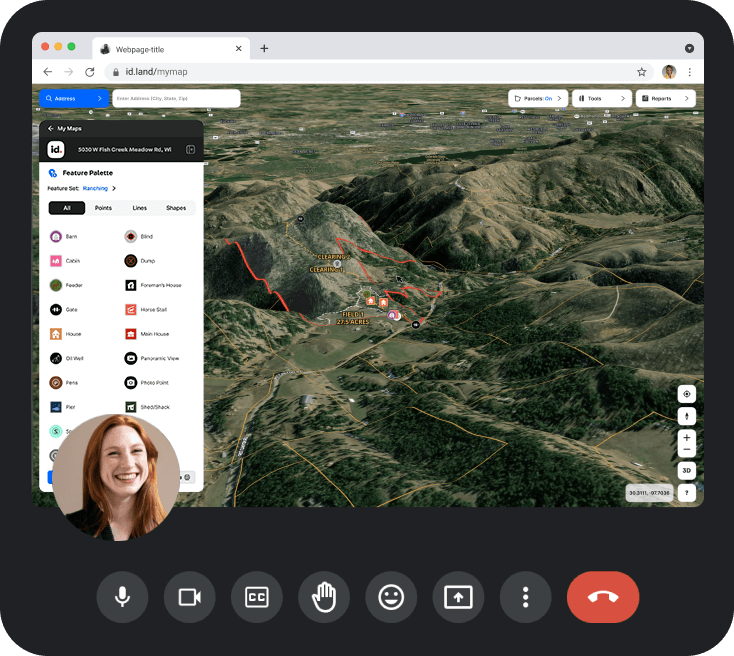The width and height of the screenshot is (734, 656).
Task: Send emoji reaction in call
Action: pyautogui.click(x=391, y=597)
